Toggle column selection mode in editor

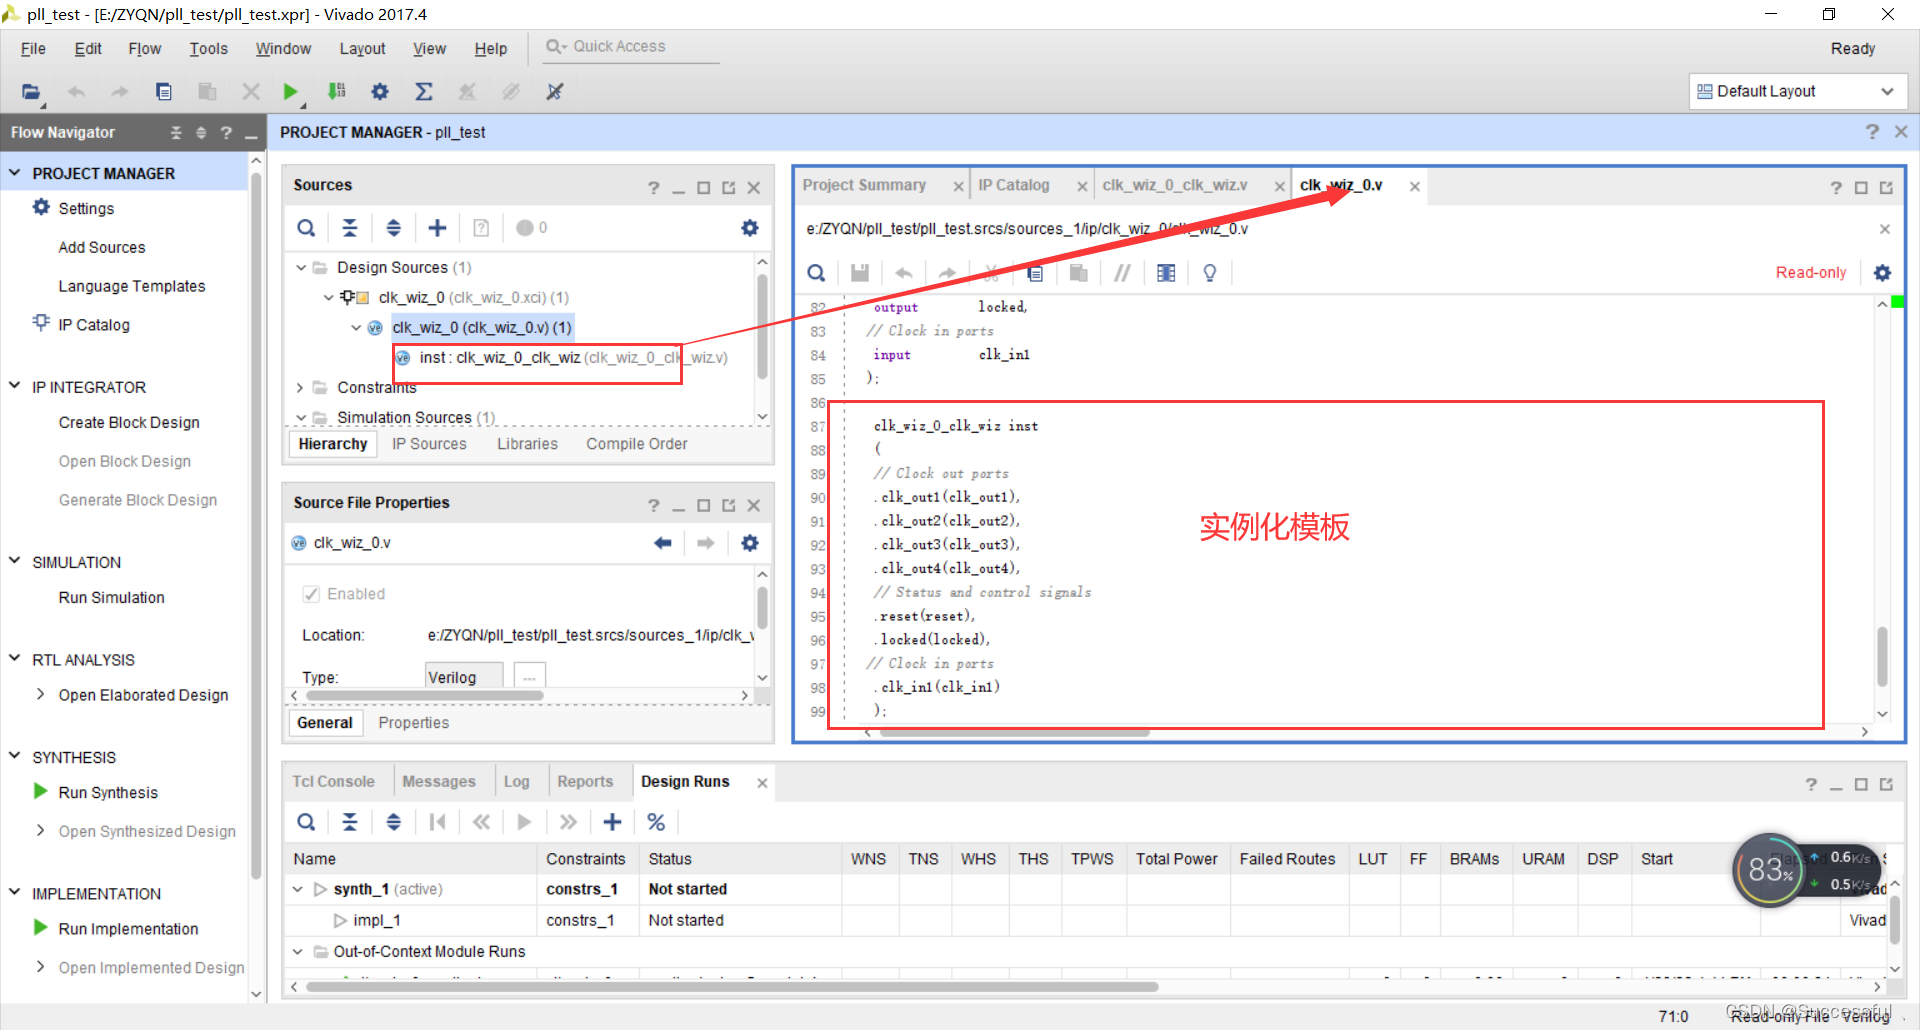[1166, 273]
